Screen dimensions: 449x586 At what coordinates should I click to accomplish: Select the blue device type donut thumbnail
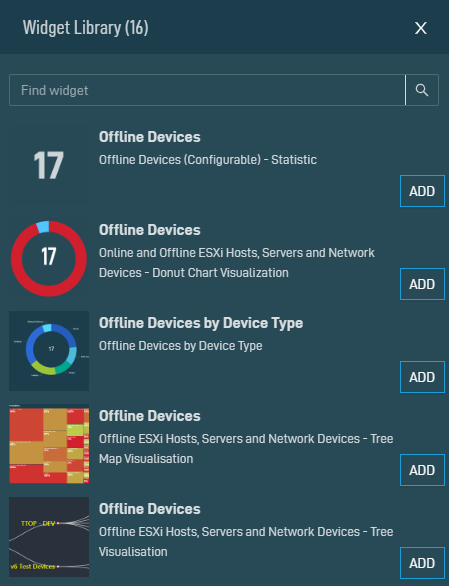[x=49, y=351]
